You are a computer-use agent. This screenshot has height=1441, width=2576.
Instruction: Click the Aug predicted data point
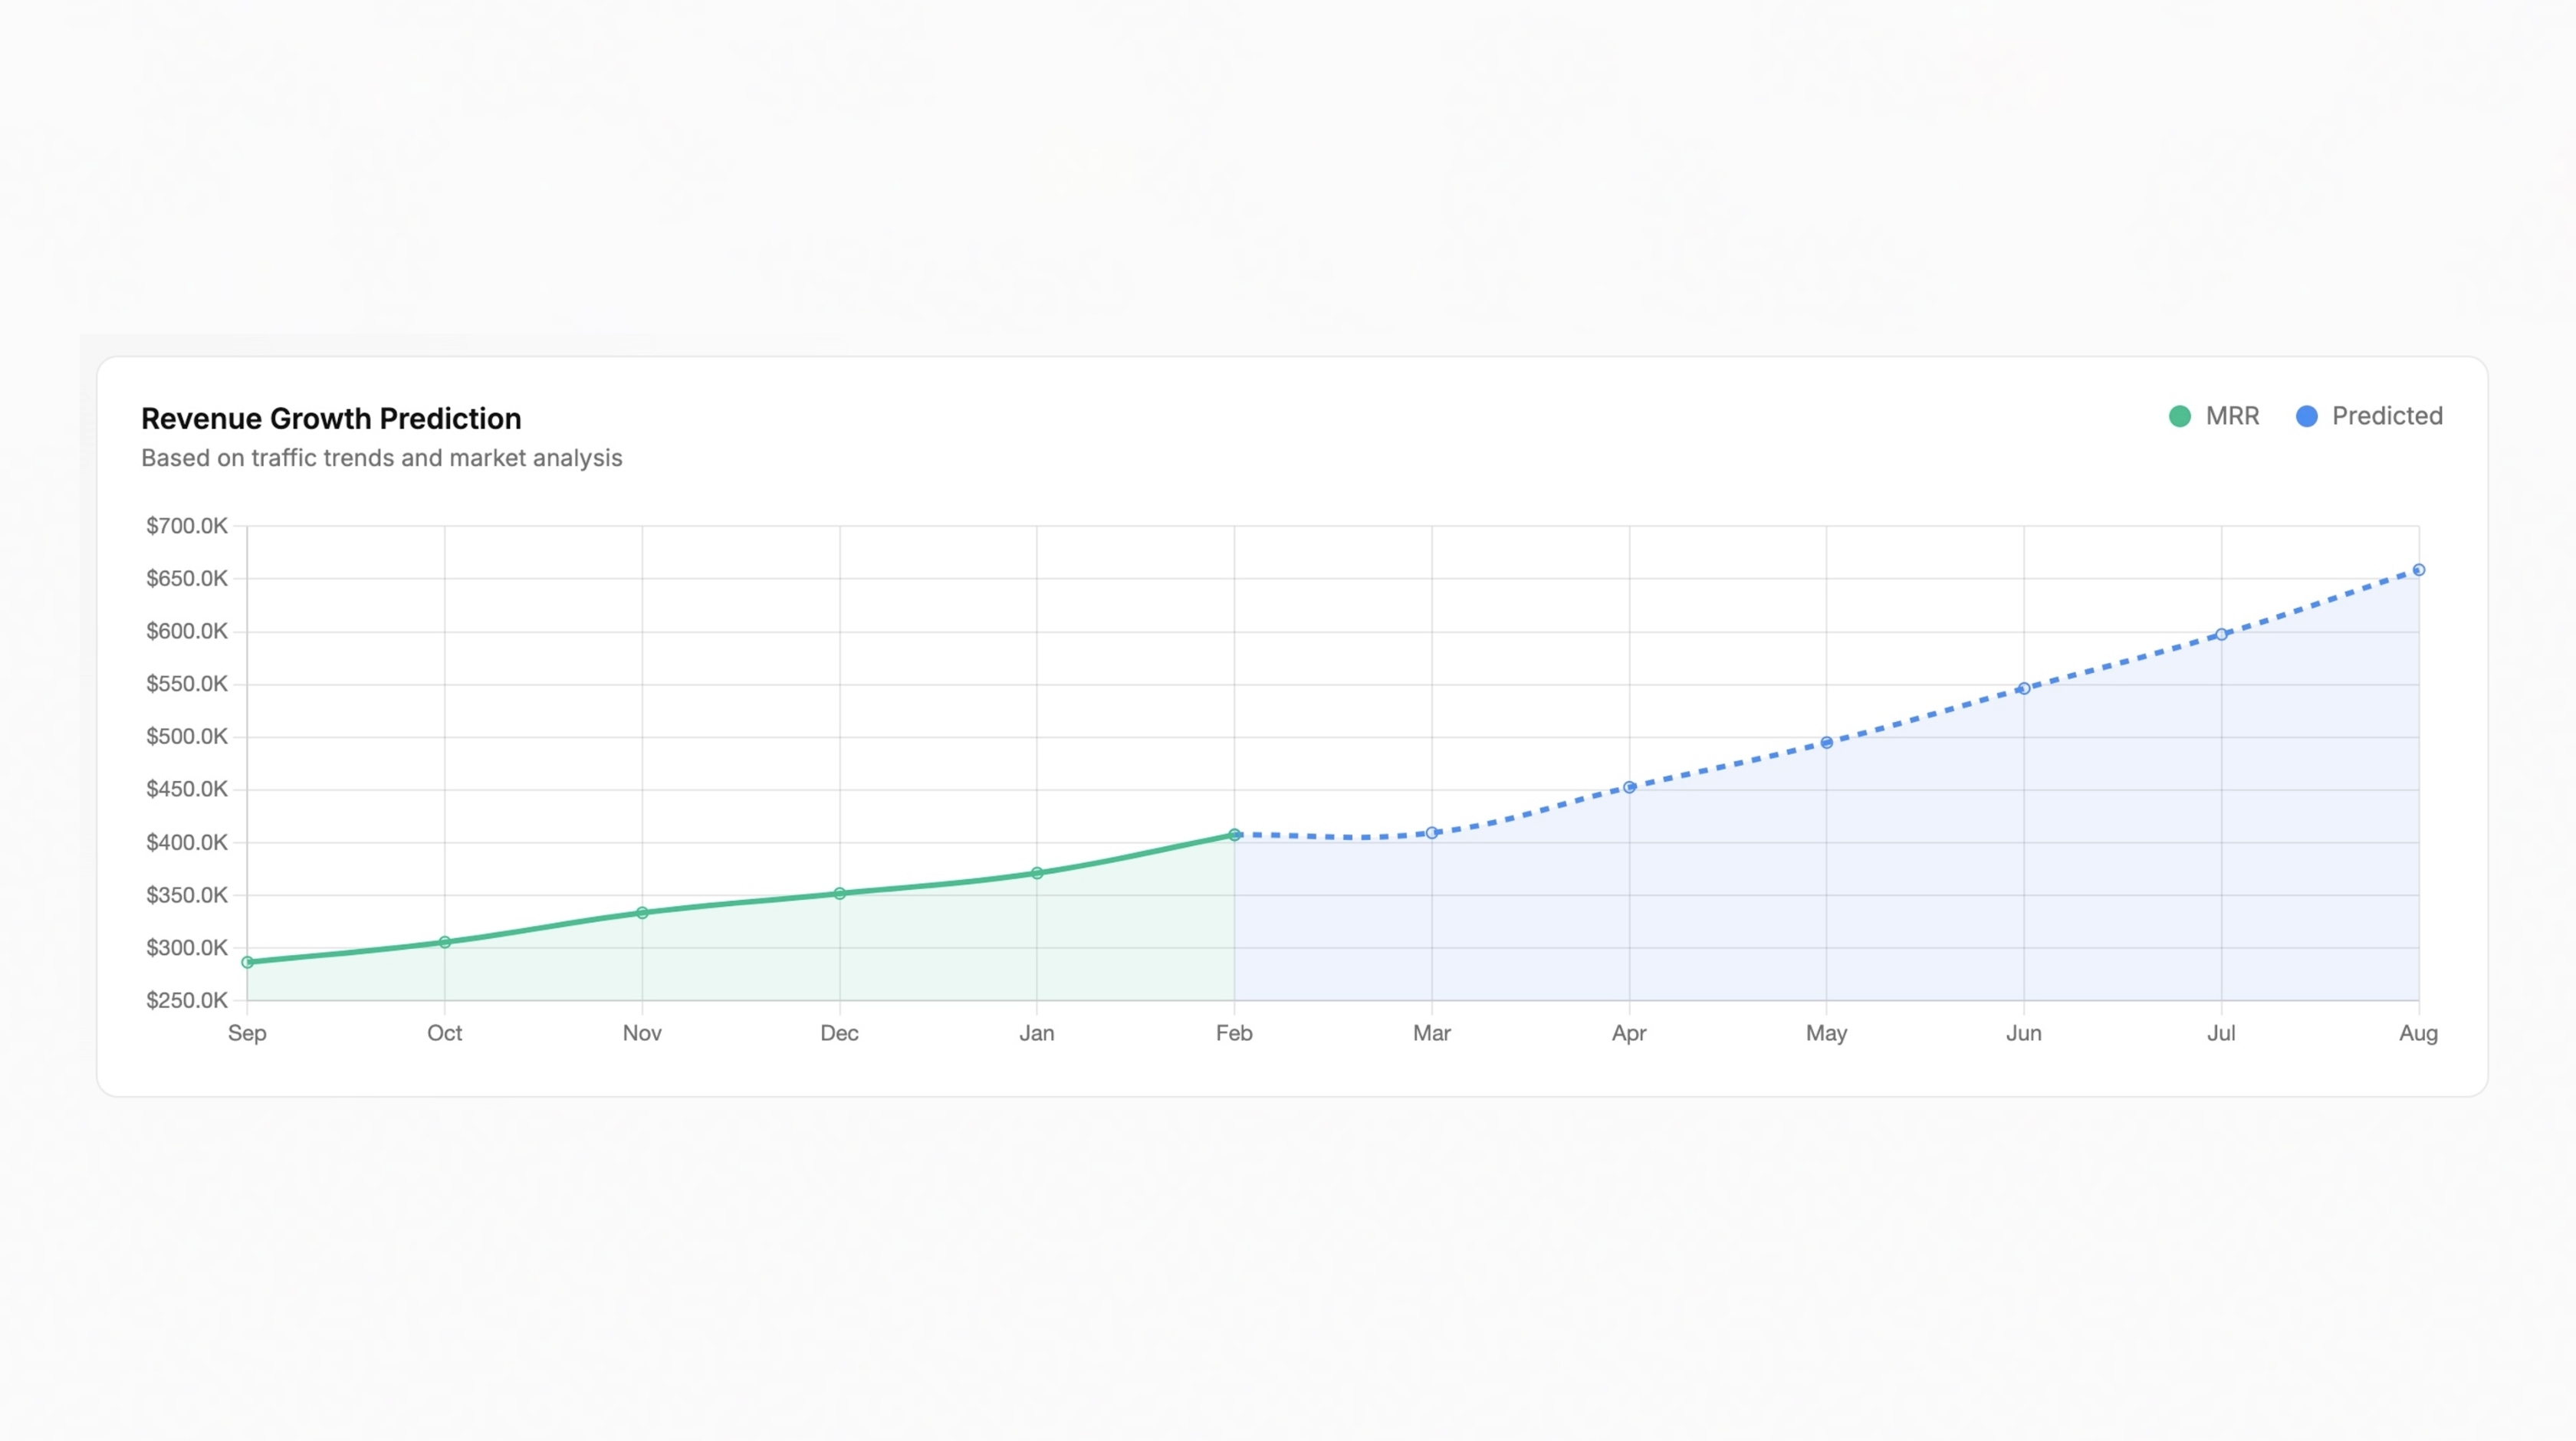tap(2418, 570)
